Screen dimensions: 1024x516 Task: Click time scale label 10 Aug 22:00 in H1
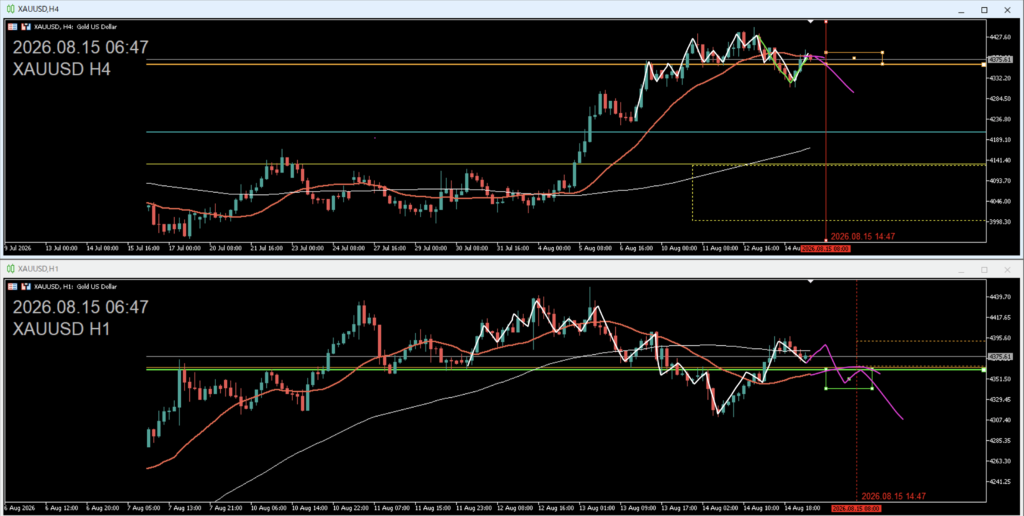pos(351,508)
